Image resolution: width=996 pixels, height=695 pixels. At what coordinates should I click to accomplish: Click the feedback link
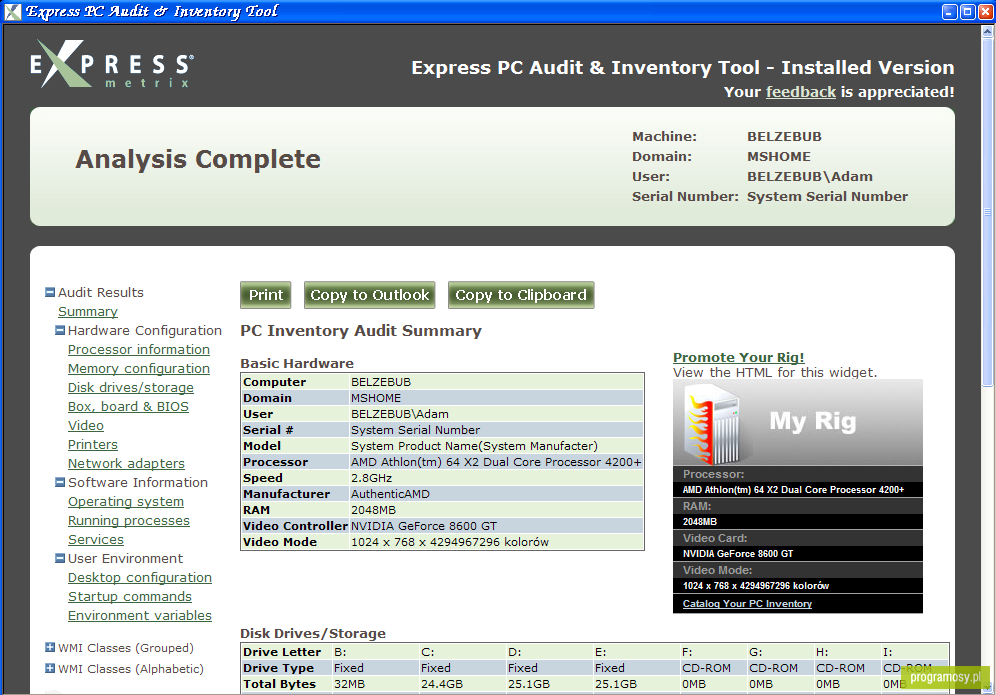[800, 92]
